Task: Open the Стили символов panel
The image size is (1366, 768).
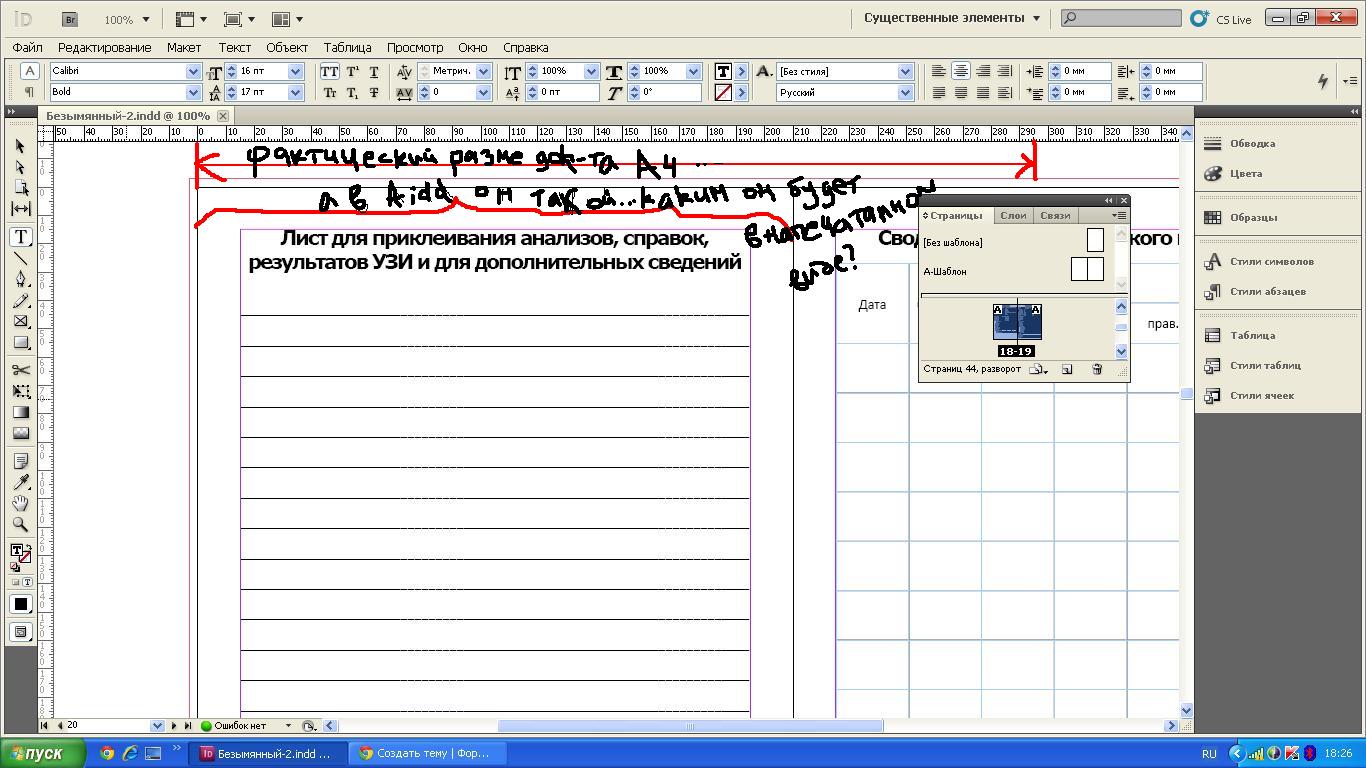Action: (1259, 261)
